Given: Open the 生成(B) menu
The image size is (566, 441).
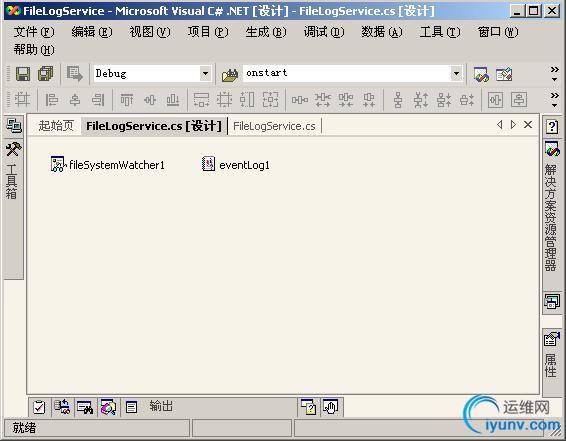Looking at the screenshot, I should click(x=266, y=32).
